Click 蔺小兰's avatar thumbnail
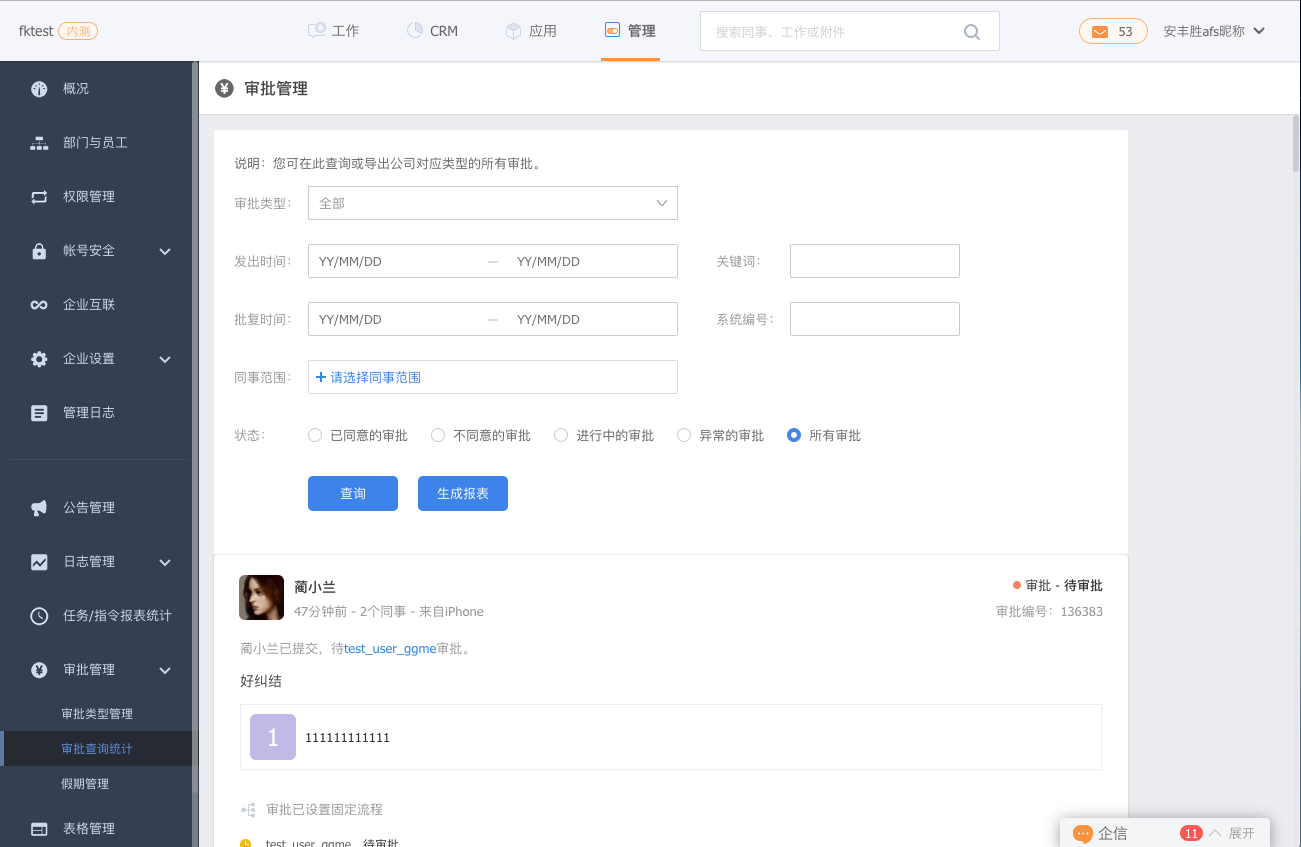 (261, 598)
